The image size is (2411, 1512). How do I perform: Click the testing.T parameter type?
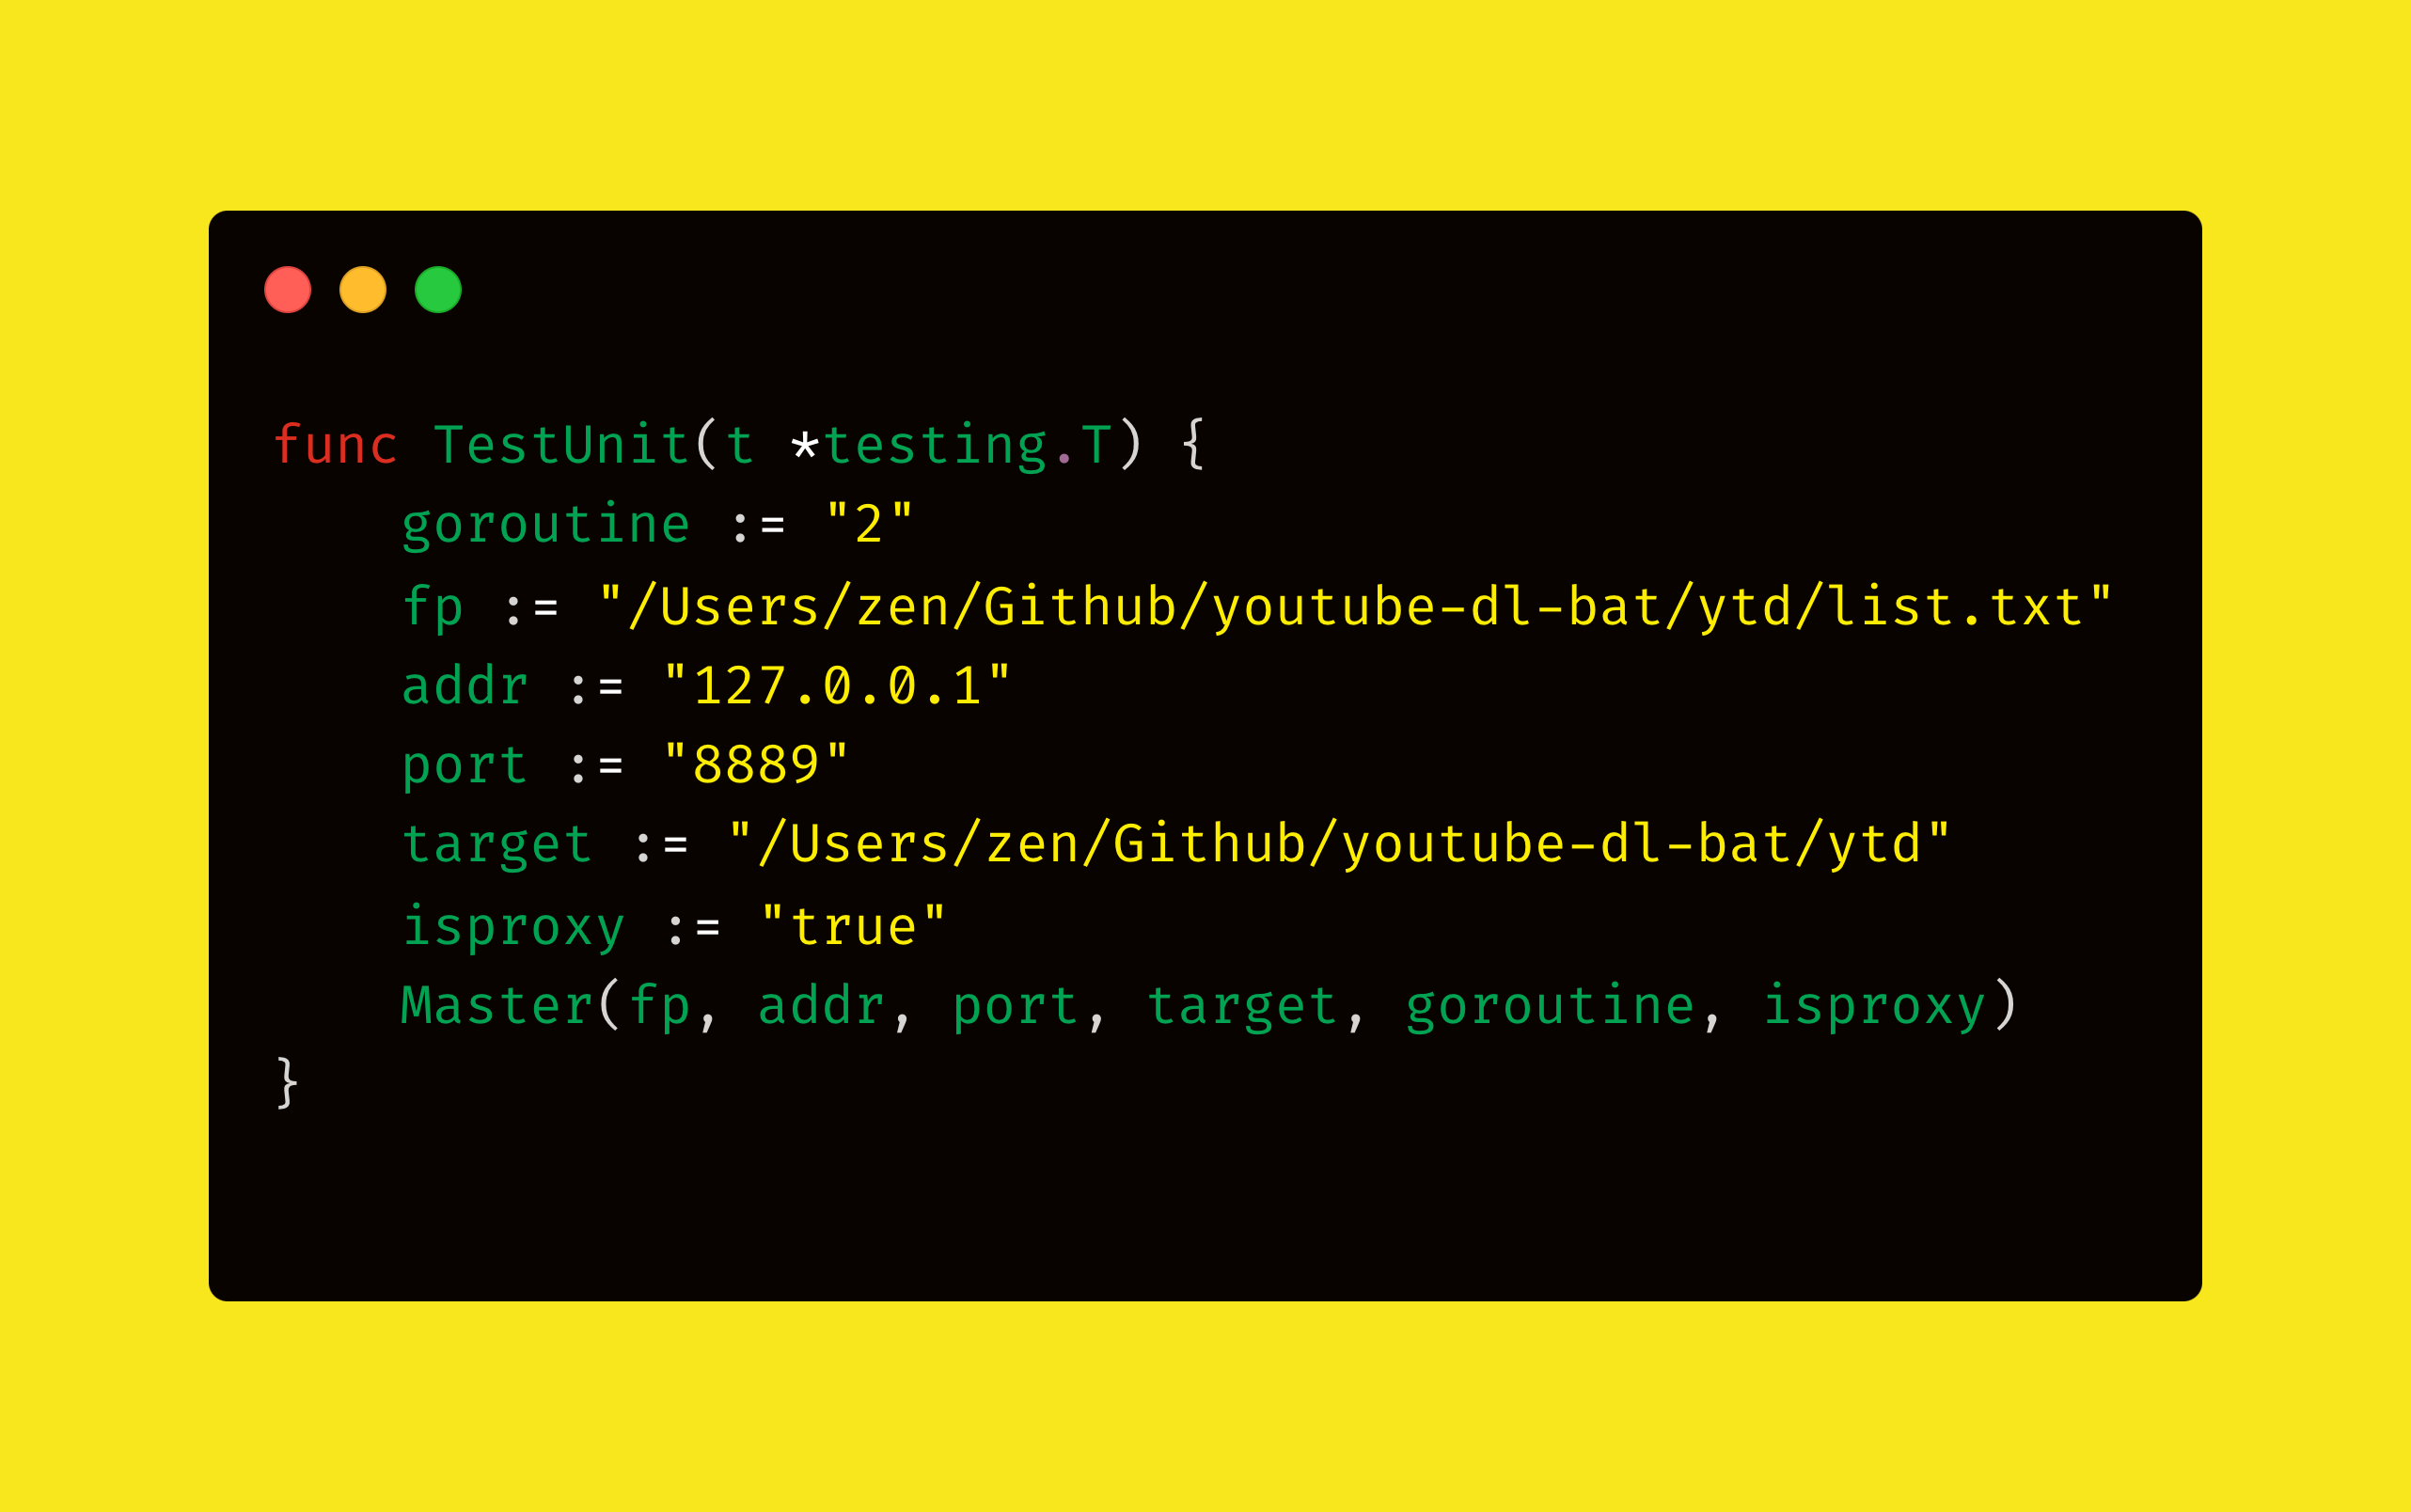[x=967, y=445]
